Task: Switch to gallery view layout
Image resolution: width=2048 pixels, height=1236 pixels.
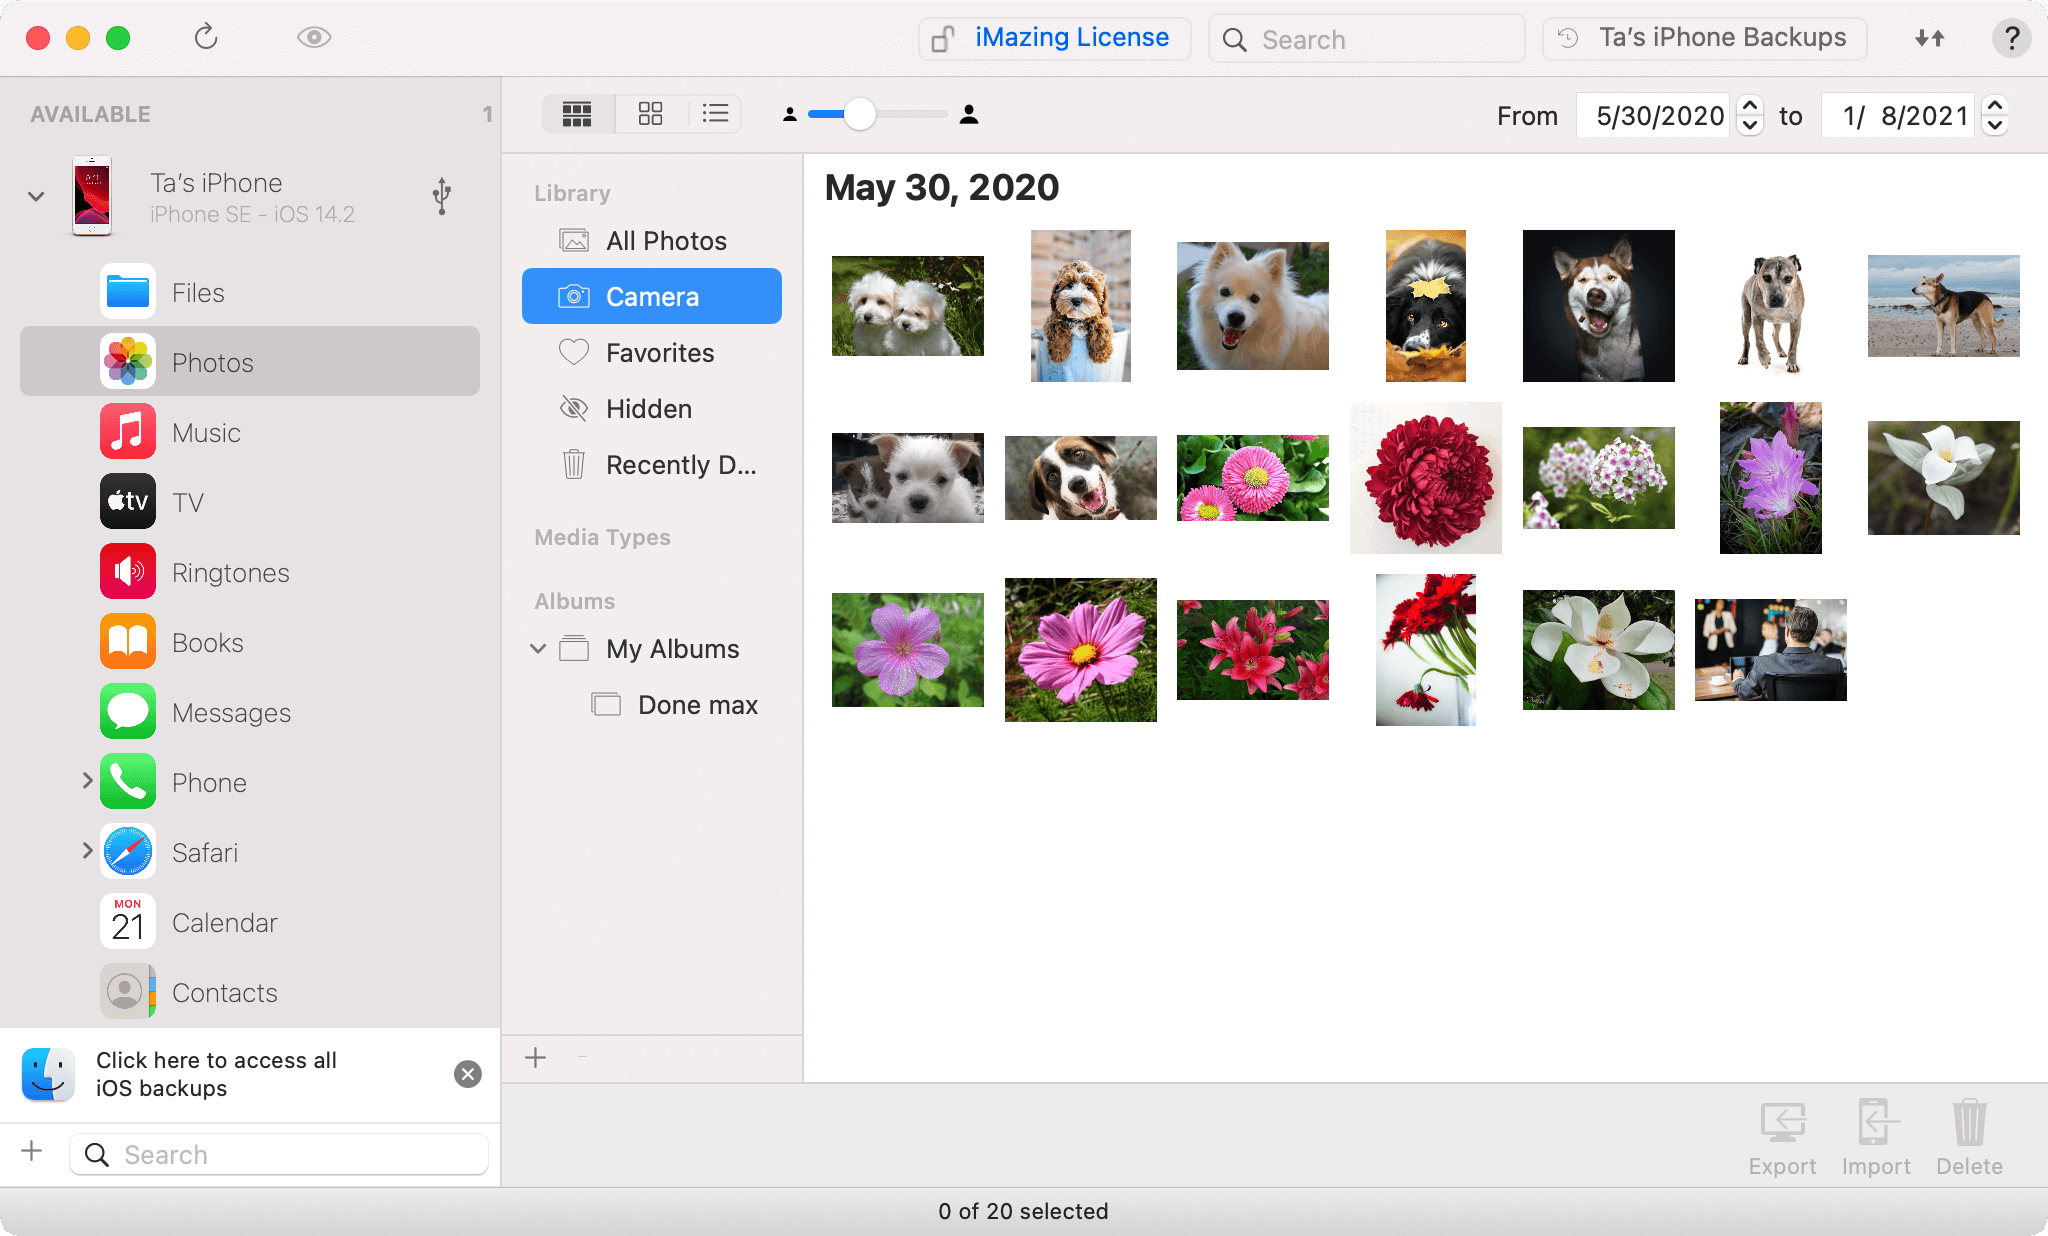Action: [x=650, y=114]
